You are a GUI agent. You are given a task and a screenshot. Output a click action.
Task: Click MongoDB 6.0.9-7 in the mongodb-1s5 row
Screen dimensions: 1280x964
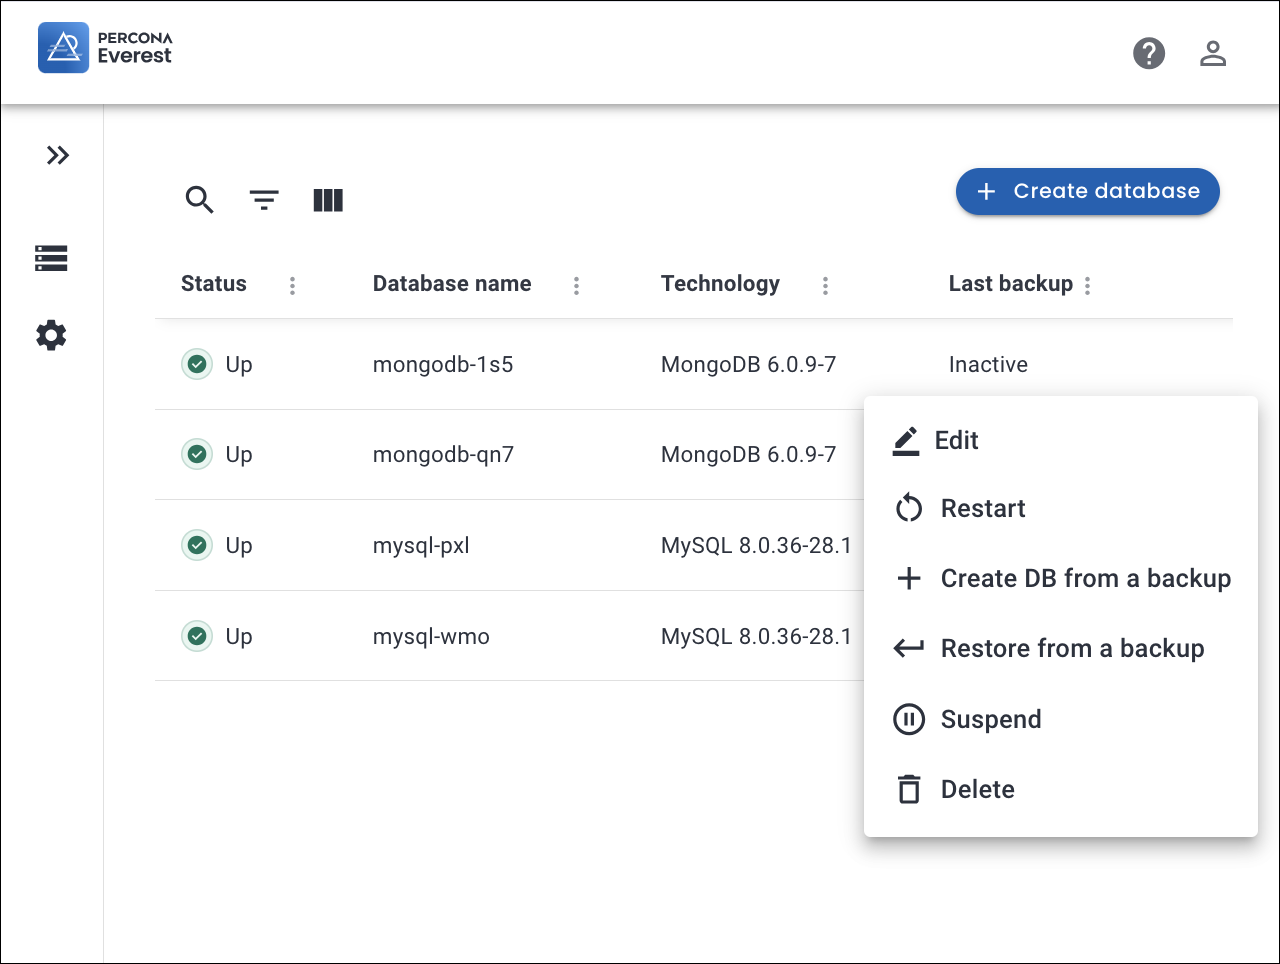(x=748, y=364)
